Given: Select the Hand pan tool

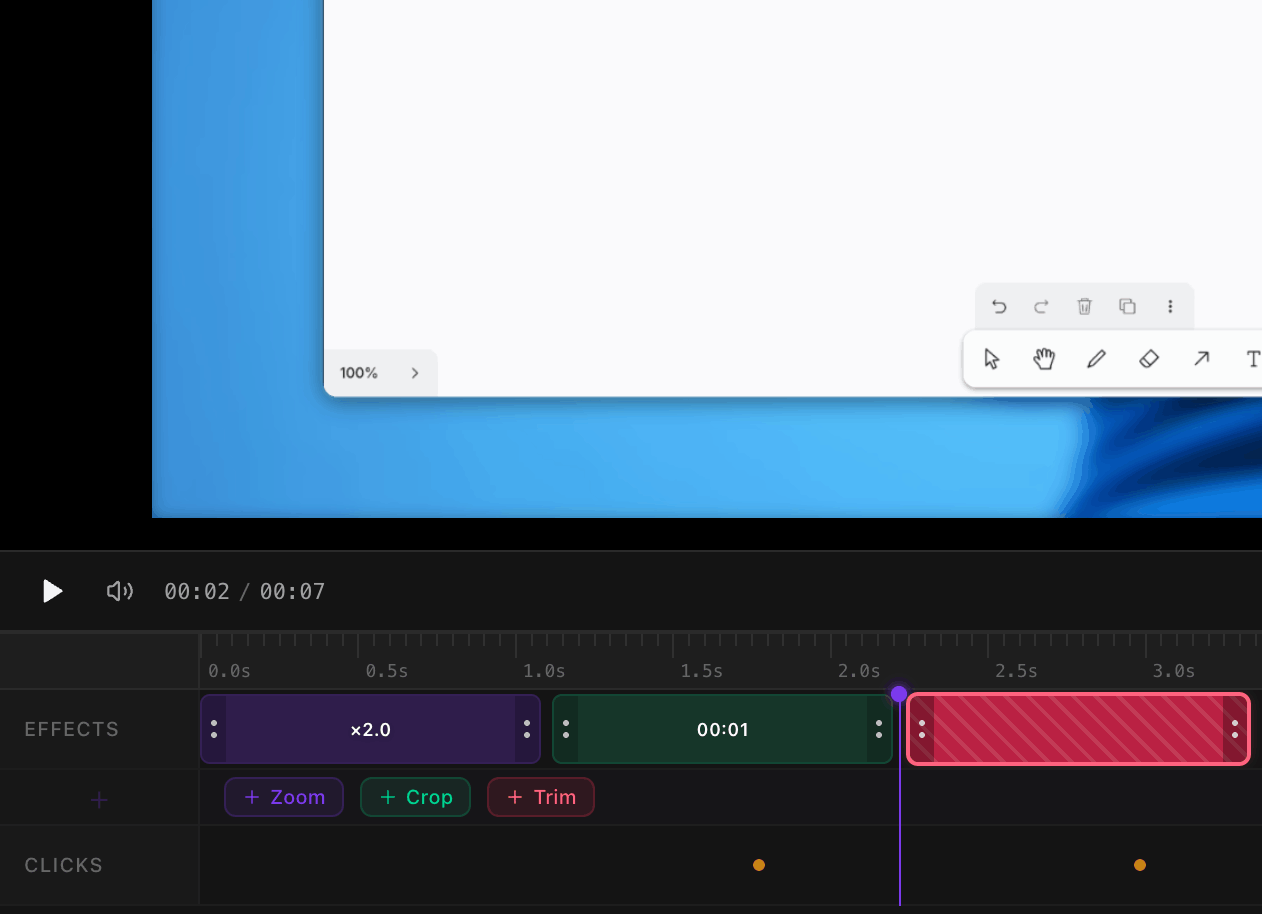Looking at the screenshot, I should coord(1044,358).
